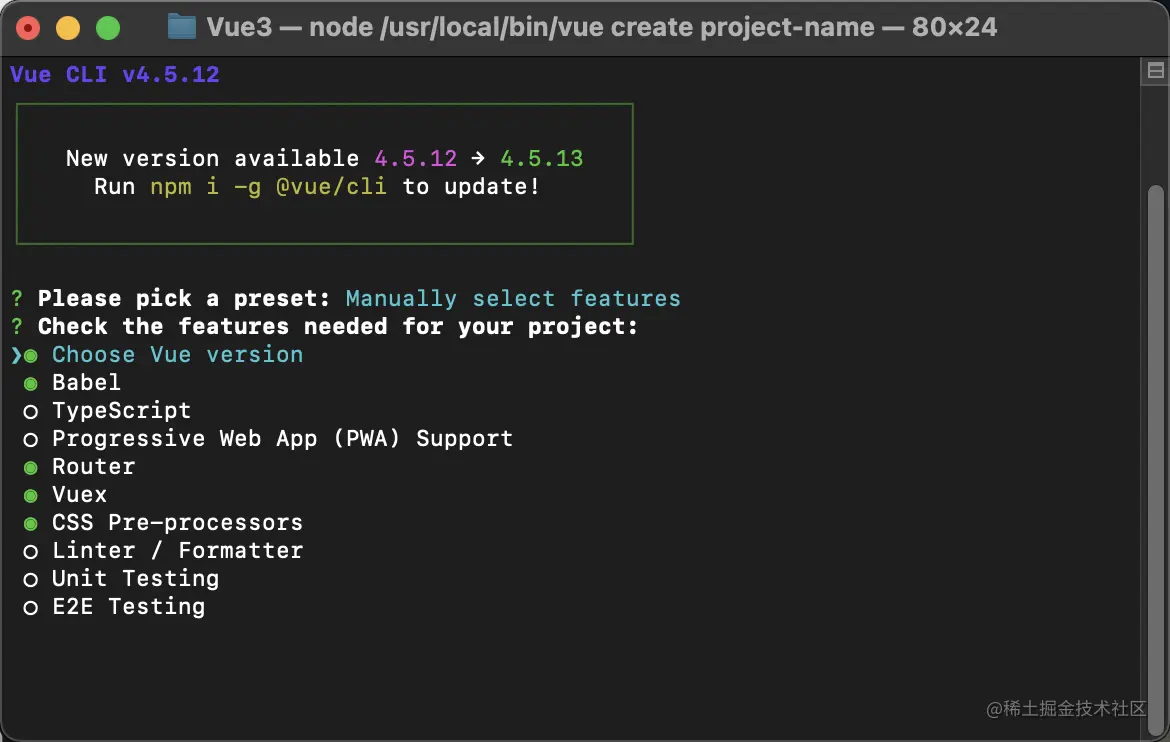Click the yellow minimize window button
The width and height of the screenshot is (1170, 742).
click(68, 28)
